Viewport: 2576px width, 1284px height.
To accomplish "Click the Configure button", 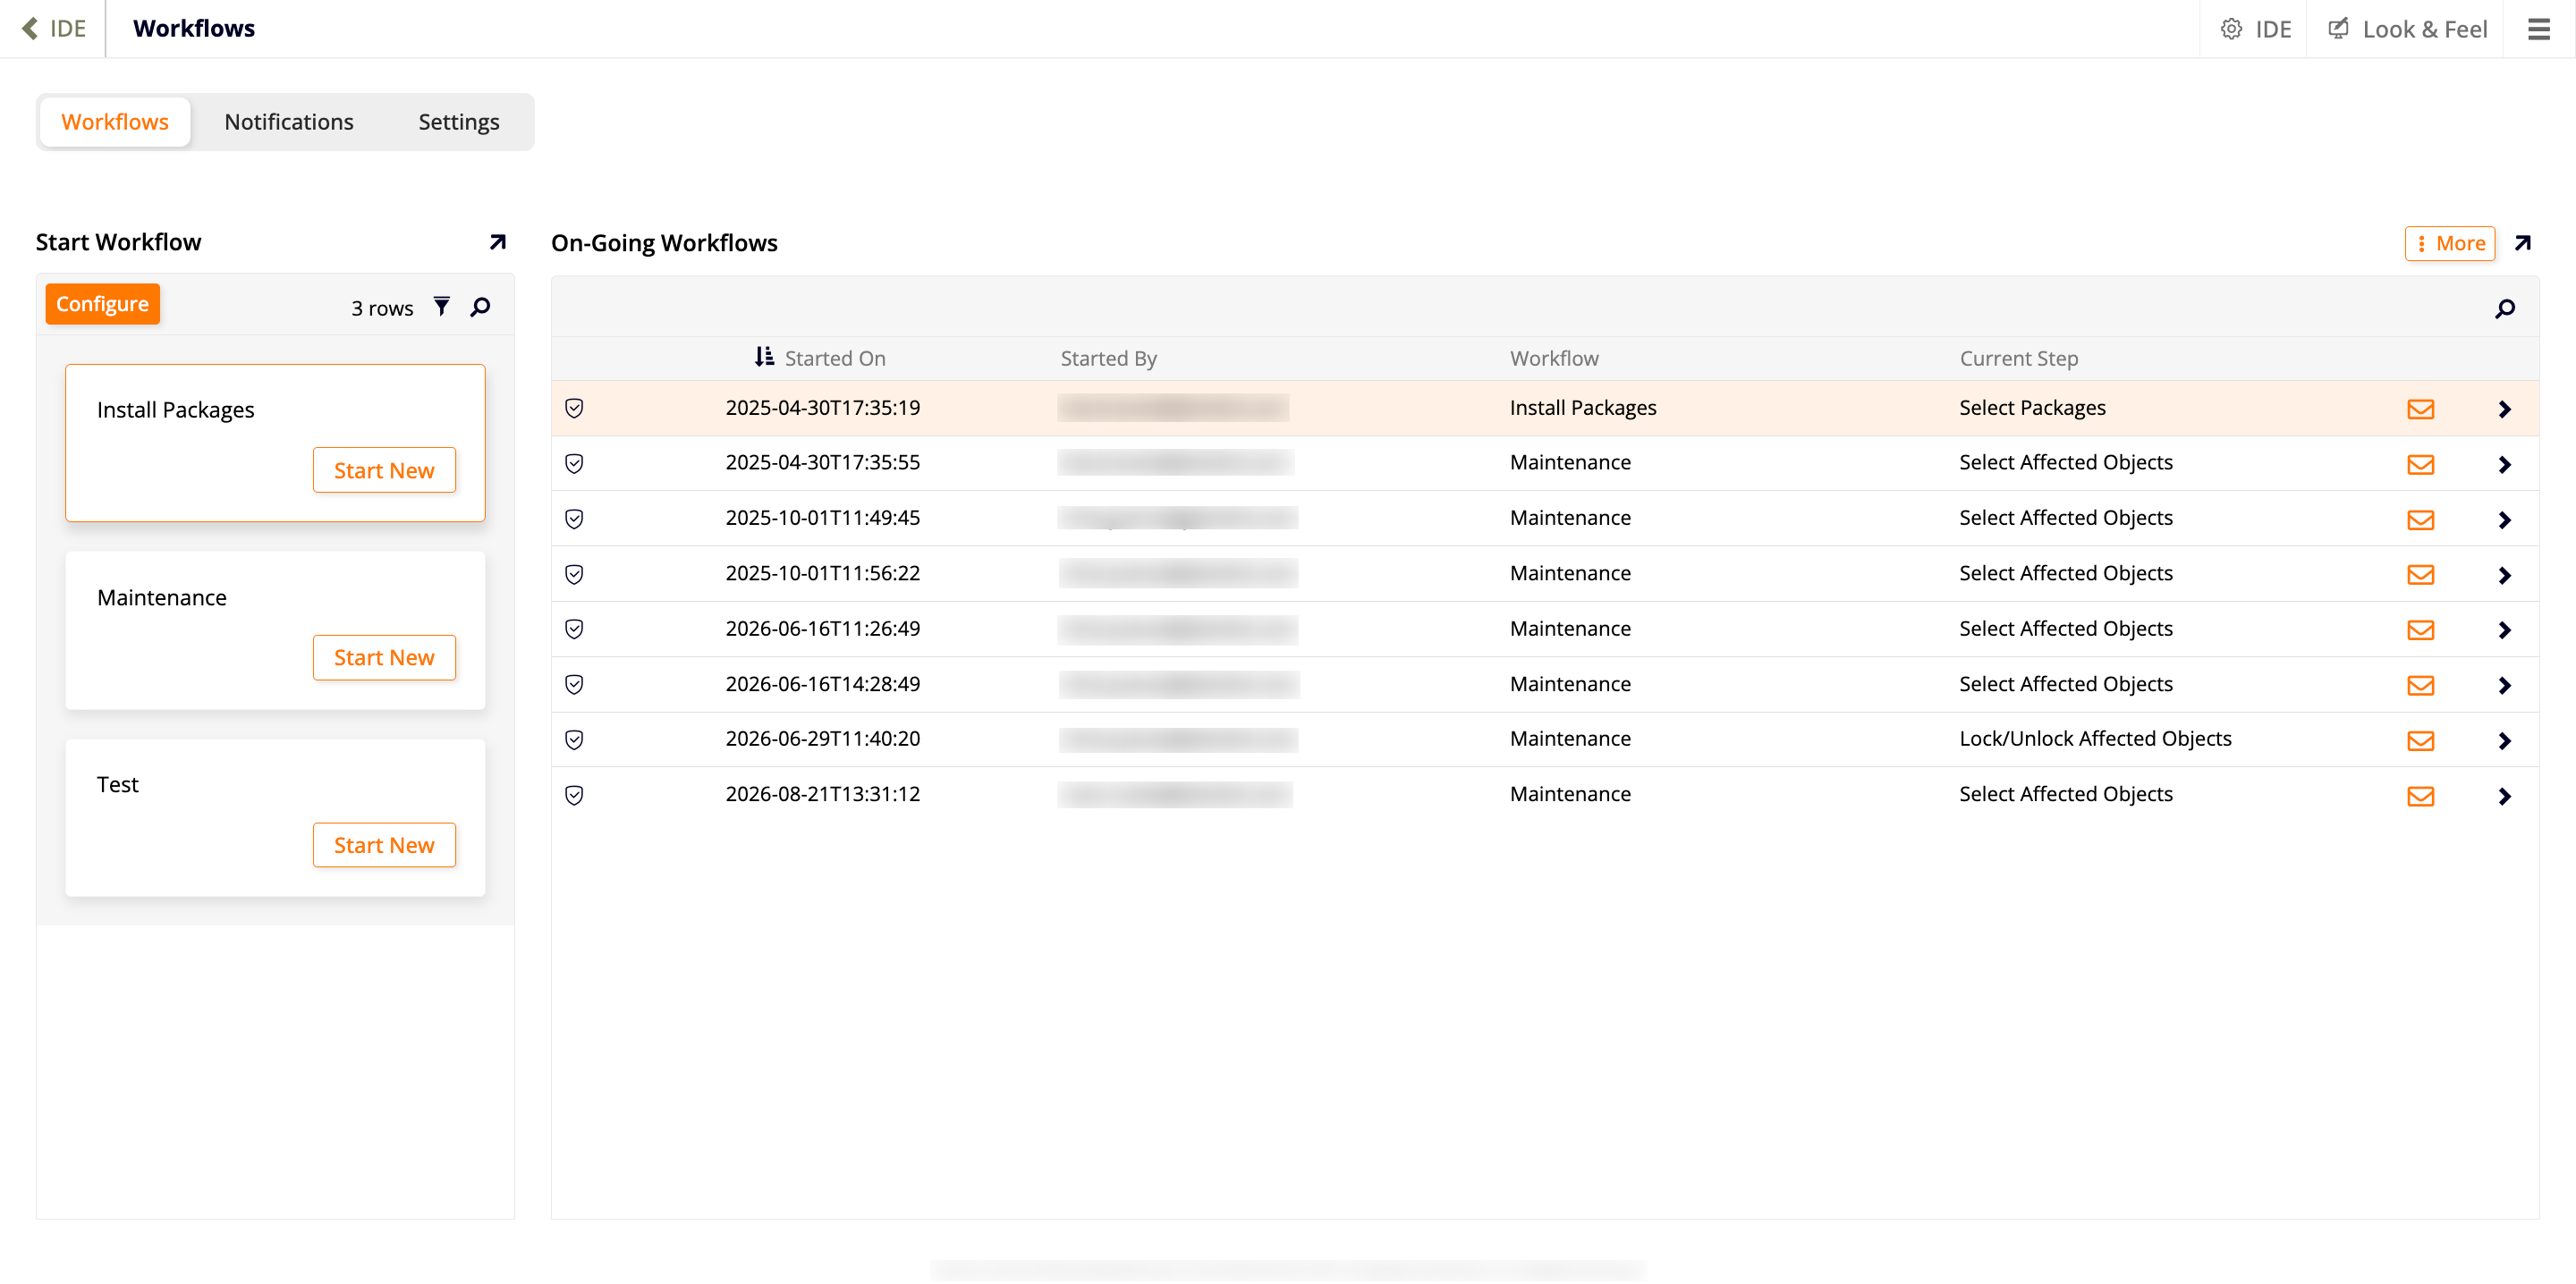I will (102, 304).
